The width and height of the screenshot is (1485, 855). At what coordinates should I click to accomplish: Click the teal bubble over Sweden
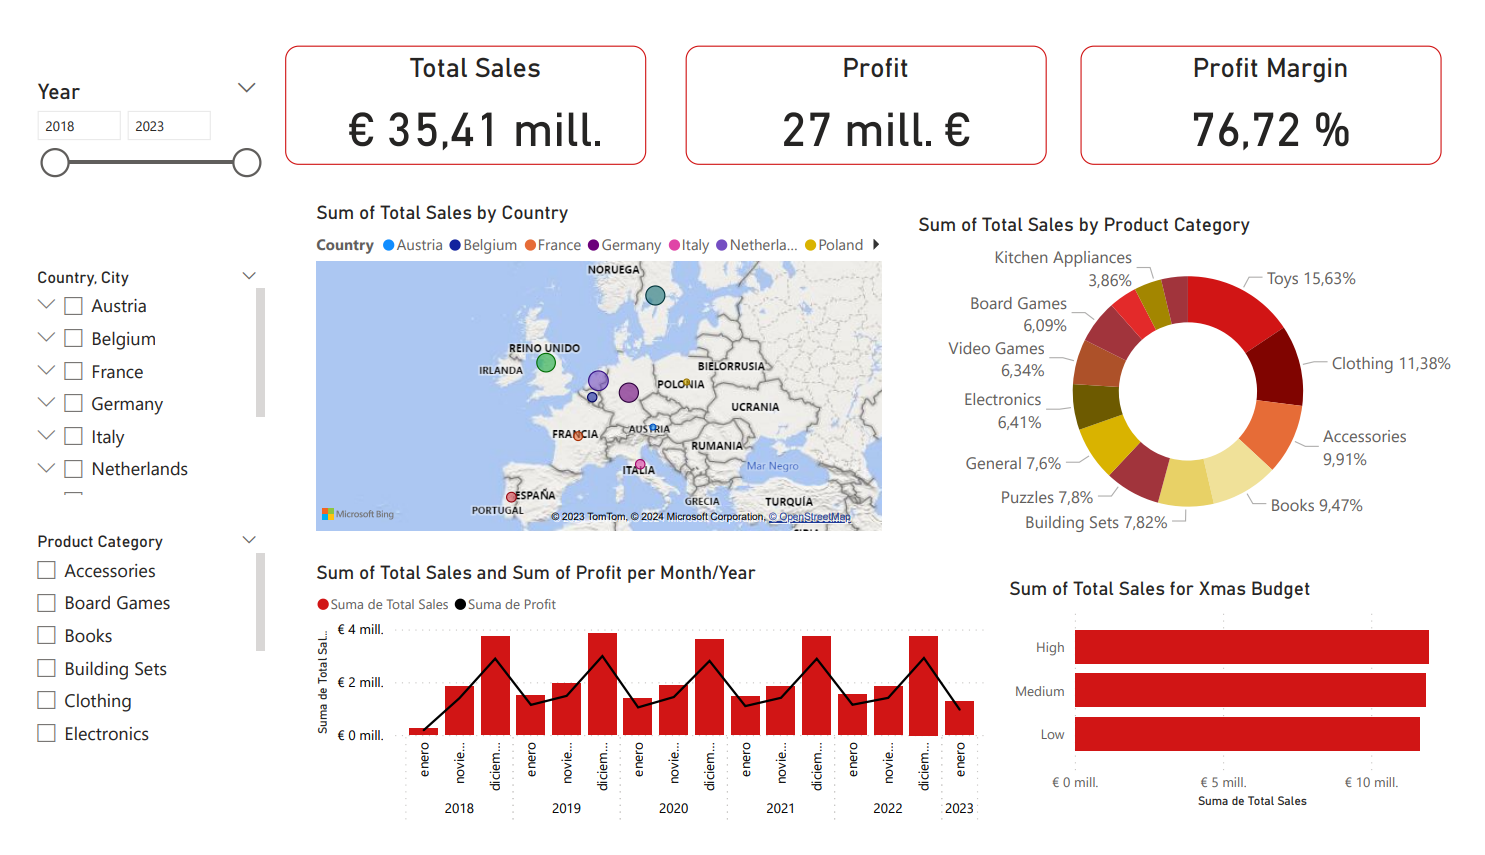pyautogui.click(x=655, y=295)
